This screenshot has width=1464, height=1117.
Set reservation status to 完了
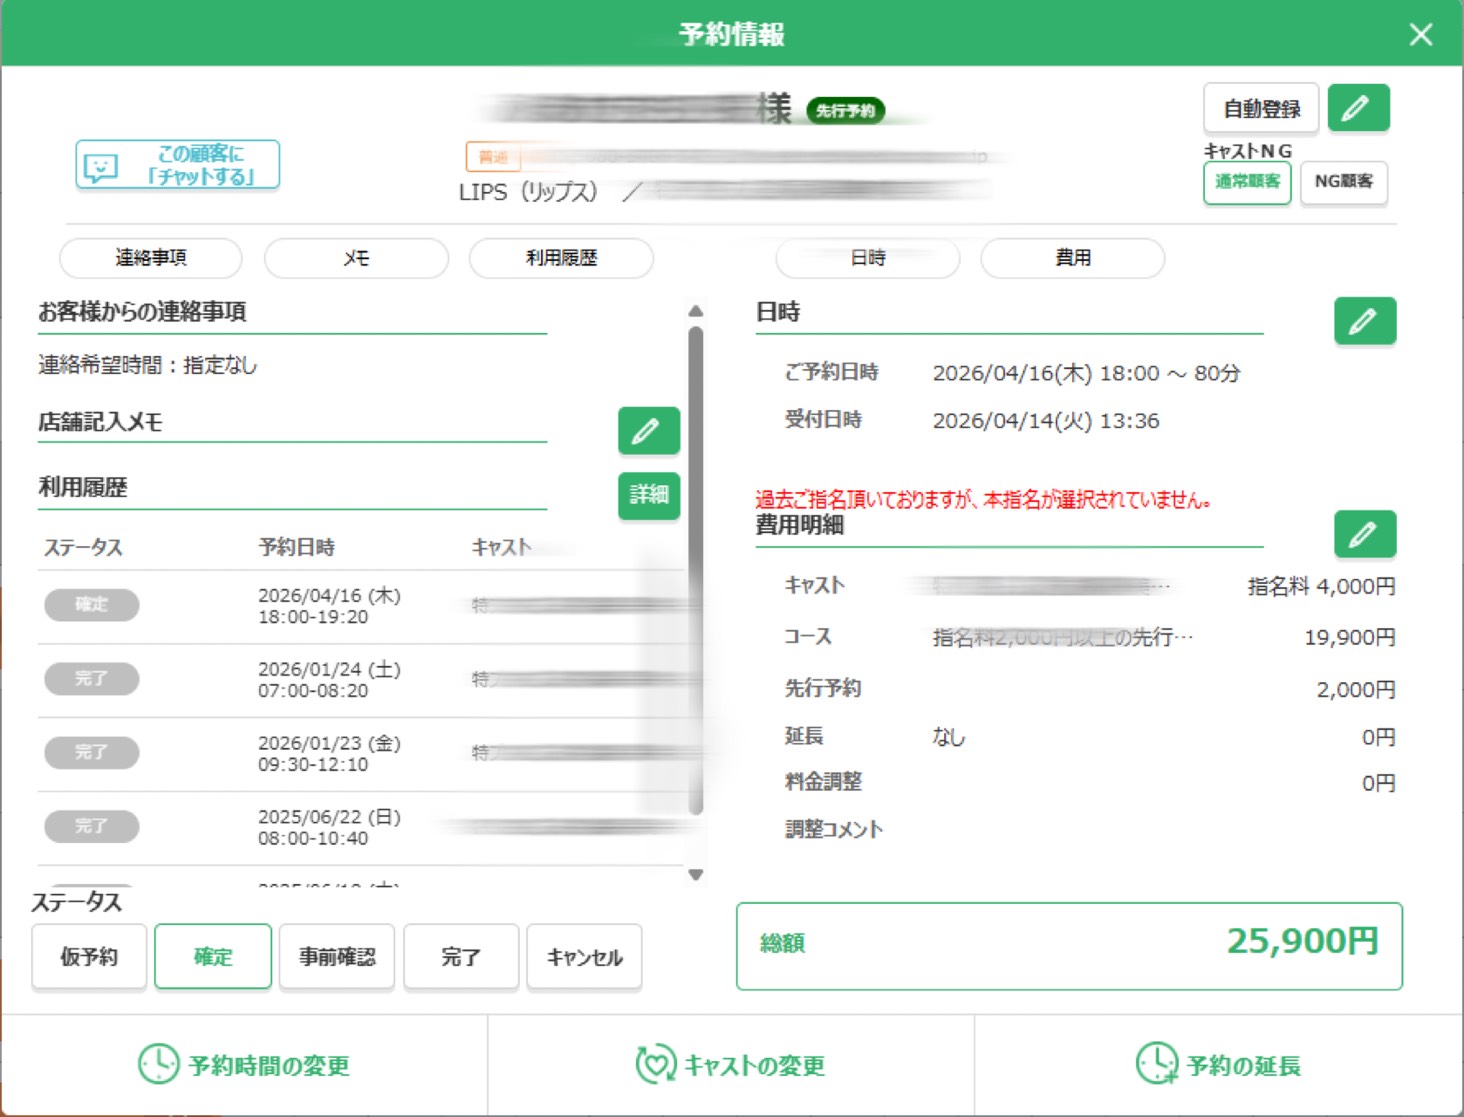(x=461, y=957)
